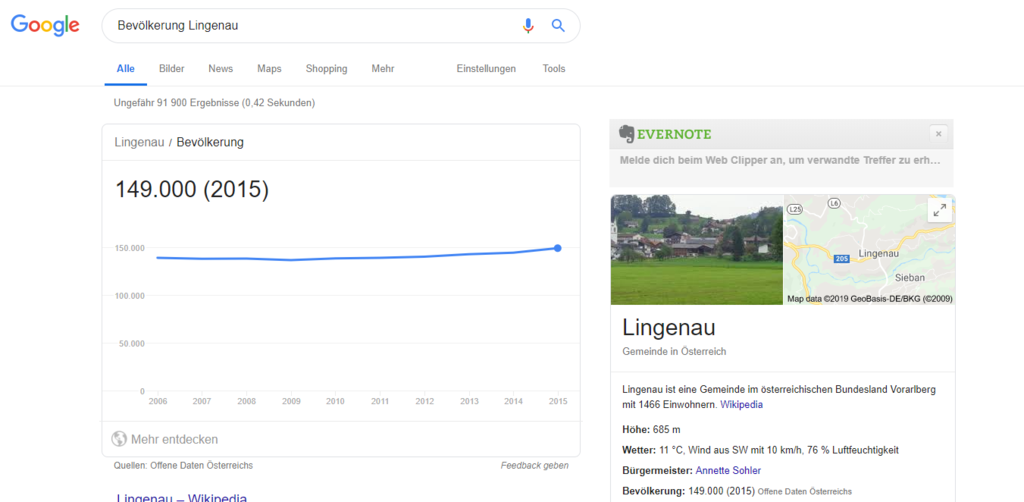Viewport: 1024px width, 502px height.
Task: Open the Wikipedia link in description
Action: tap(741, 405)
